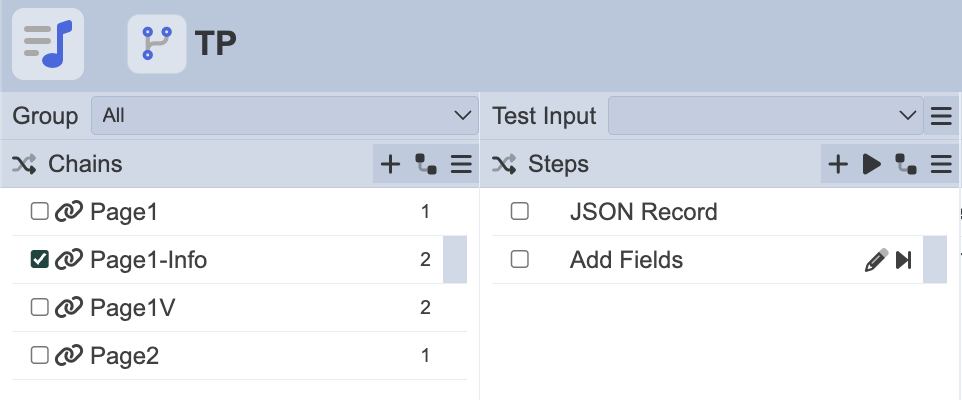Click the music note app logo icon
Screen dimensions: 962x400
48,44
